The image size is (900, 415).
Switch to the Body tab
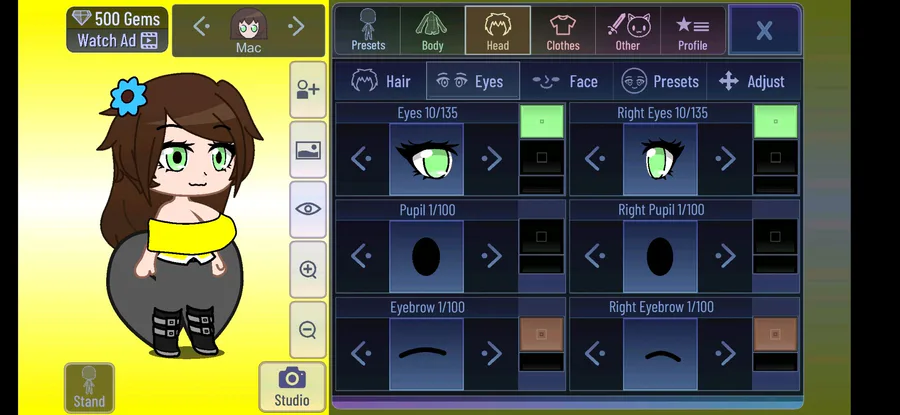pyautogui.click(x=432, y=30)
